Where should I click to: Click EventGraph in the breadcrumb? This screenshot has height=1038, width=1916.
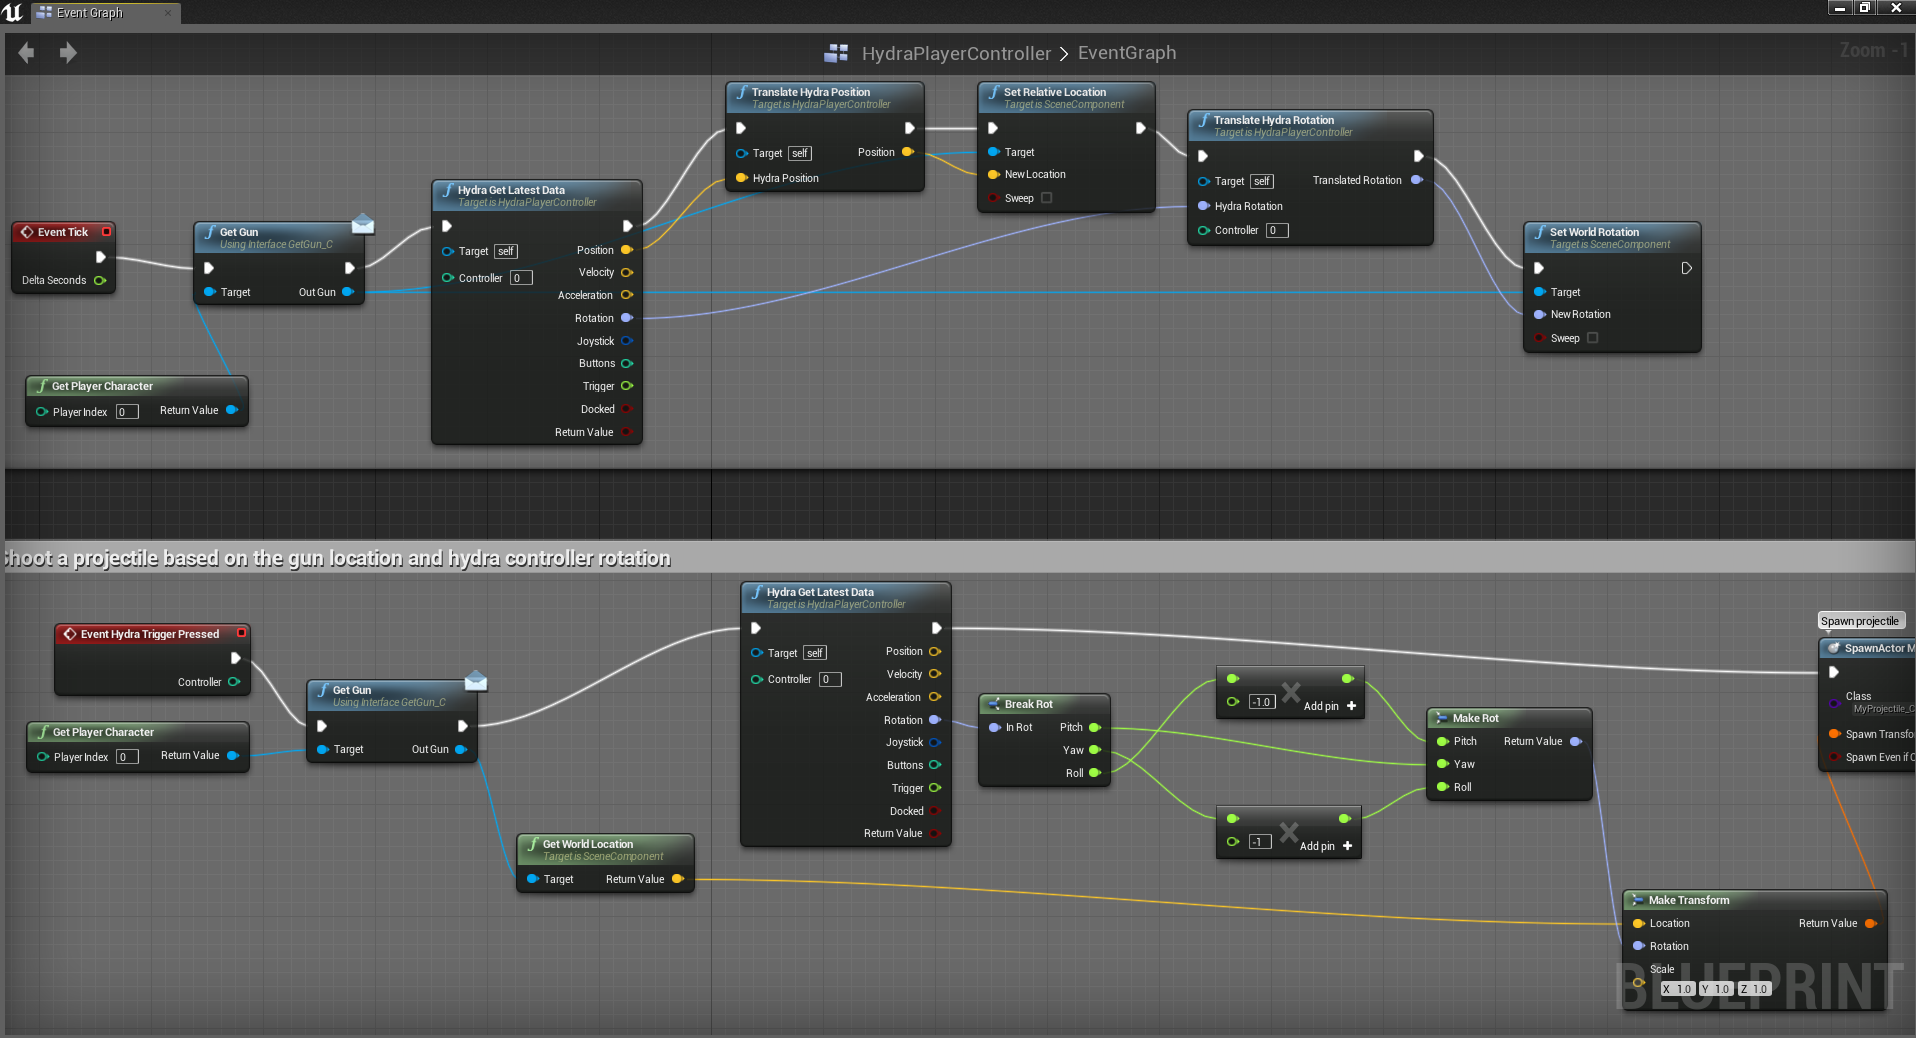[1127, 53]
